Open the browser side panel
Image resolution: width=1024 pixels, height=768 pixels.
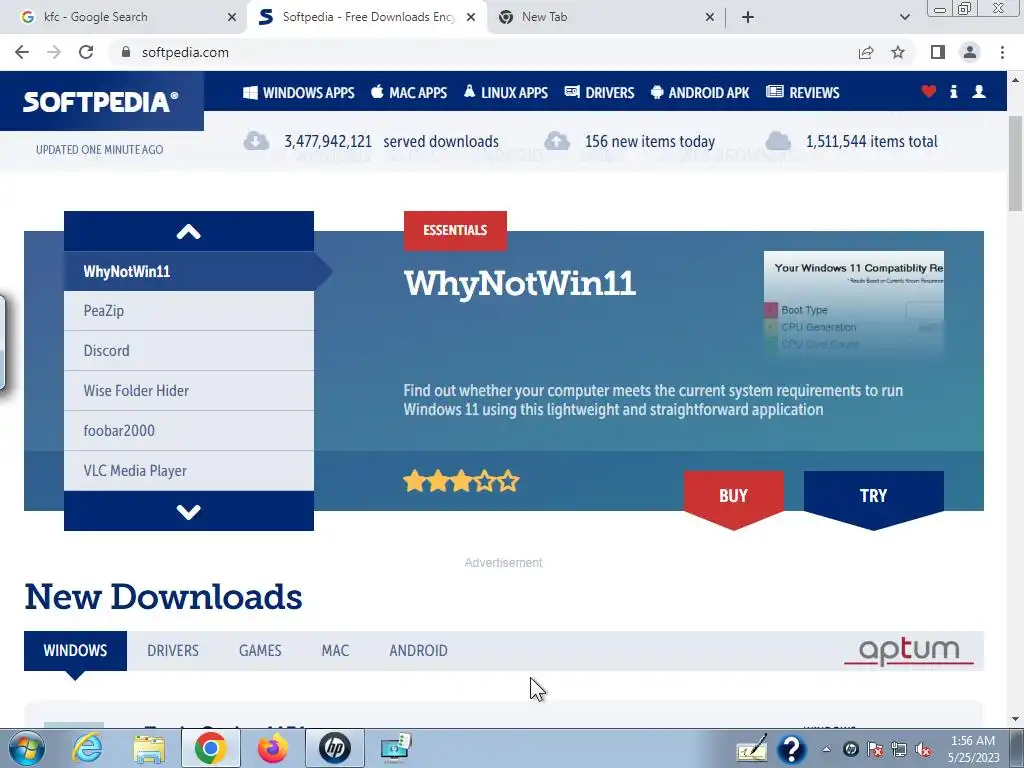tap(938, 52)
